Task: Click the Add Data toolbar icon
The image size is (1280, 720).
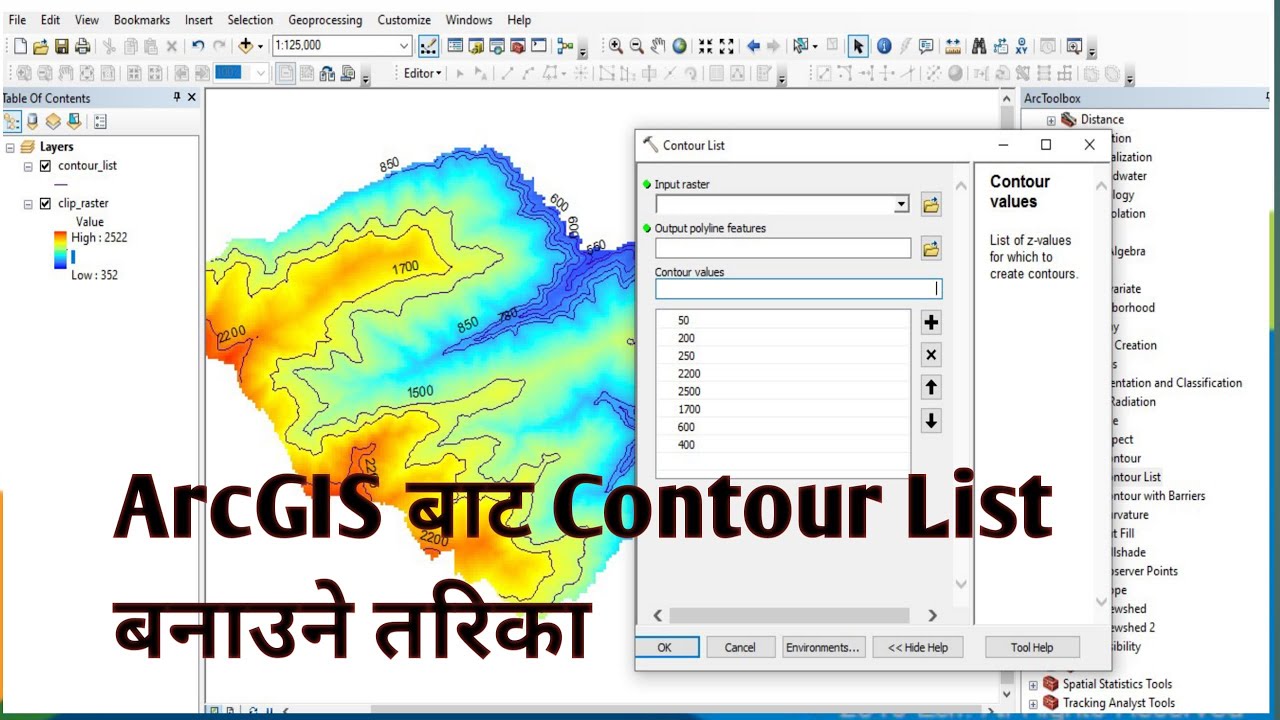Action: tap(246, 46)
